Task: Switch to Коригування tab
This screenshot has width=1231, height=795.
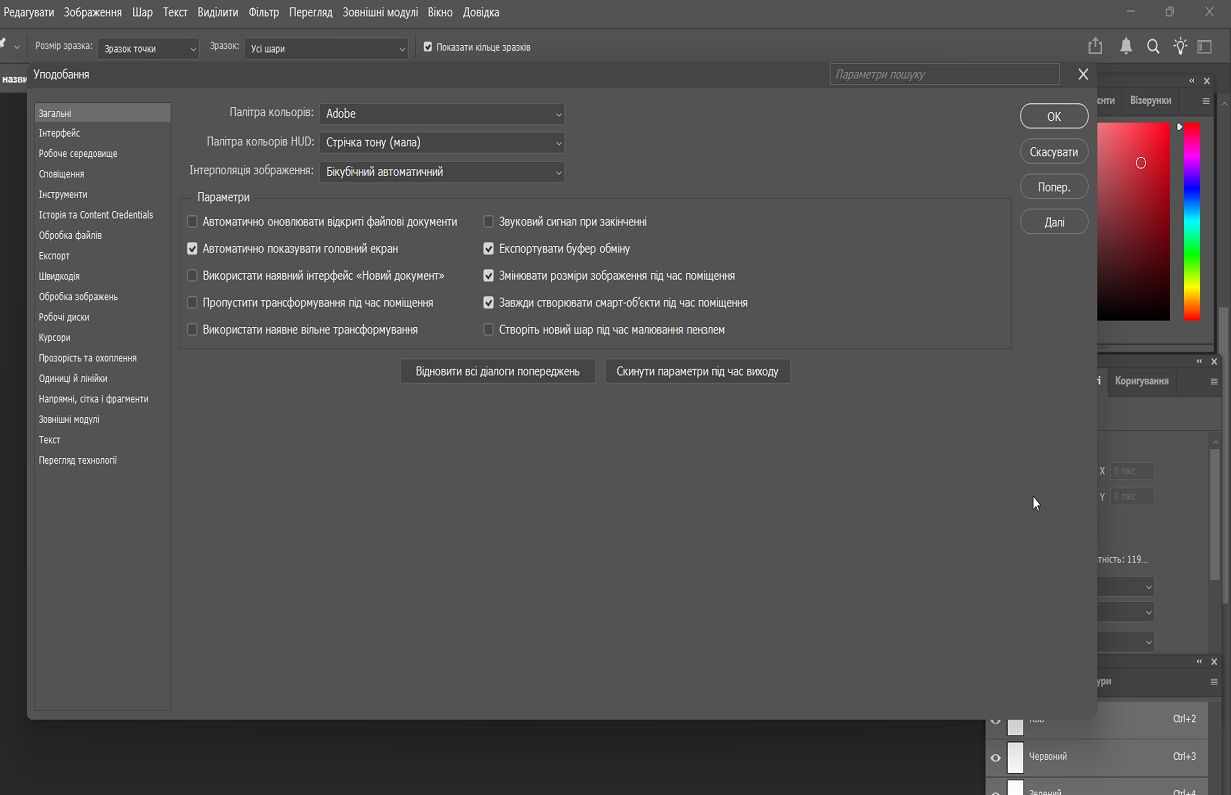Action: click(x=1142, y=381)
